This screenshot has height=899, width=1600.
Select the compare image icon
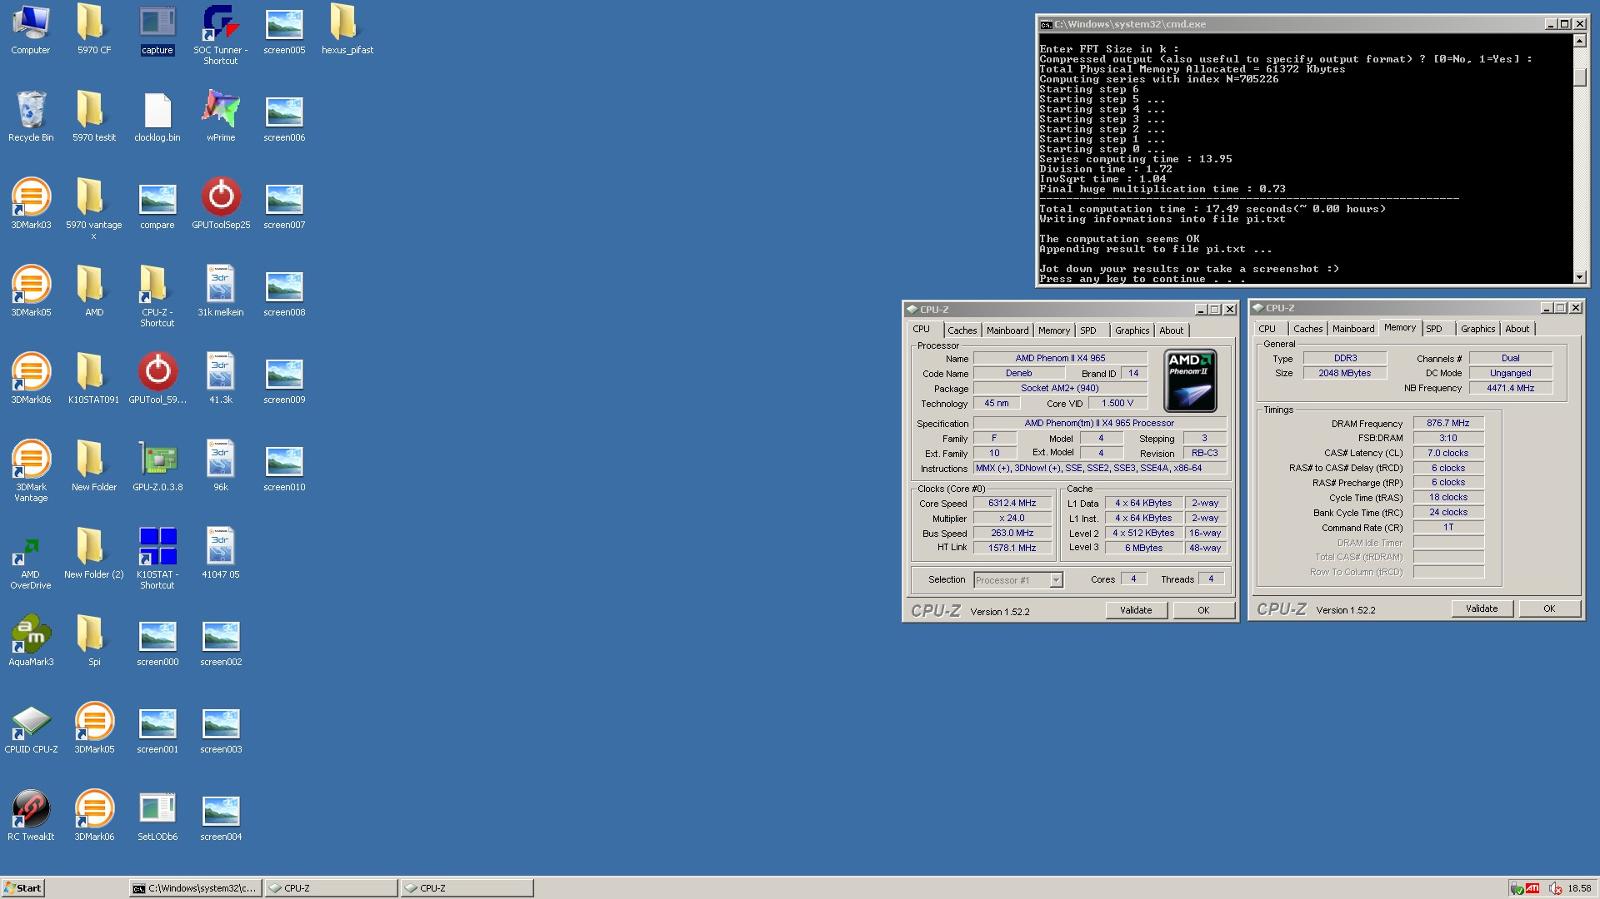click(157, 204)
